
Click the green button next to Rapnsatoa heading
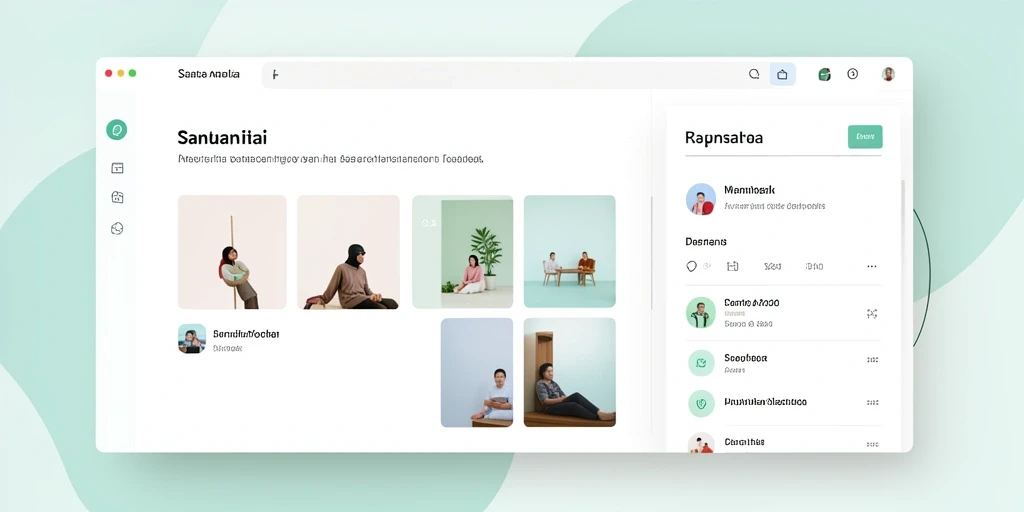coord(865,136)
